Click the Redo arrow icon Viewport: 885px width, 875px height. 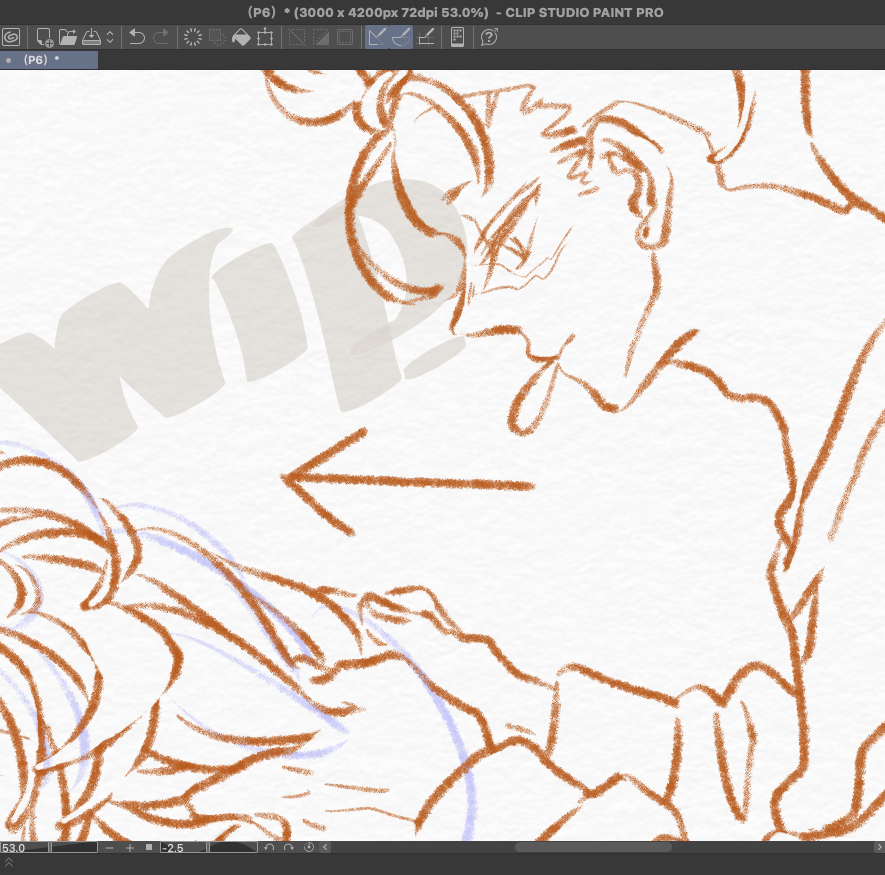161,37
